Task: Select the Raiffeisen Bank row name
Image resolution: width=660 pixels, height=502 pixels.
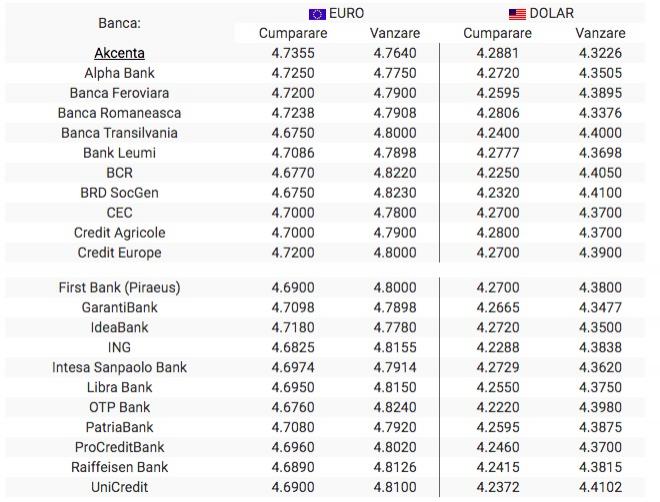Action: pos(119,467)
